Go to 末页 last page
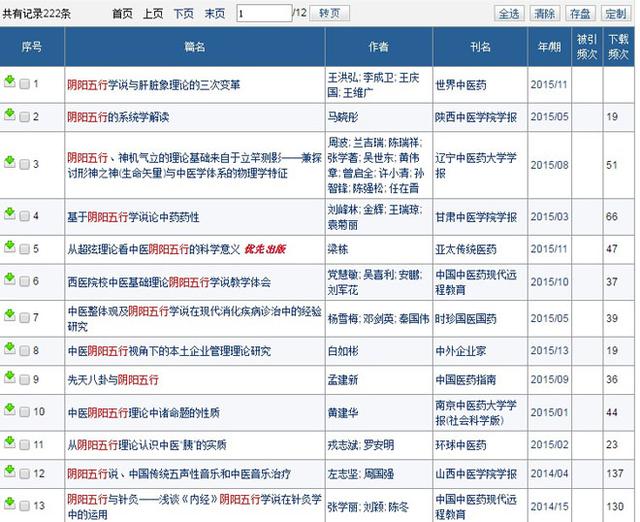The image size is (640, 522). (x=215, y=14)
